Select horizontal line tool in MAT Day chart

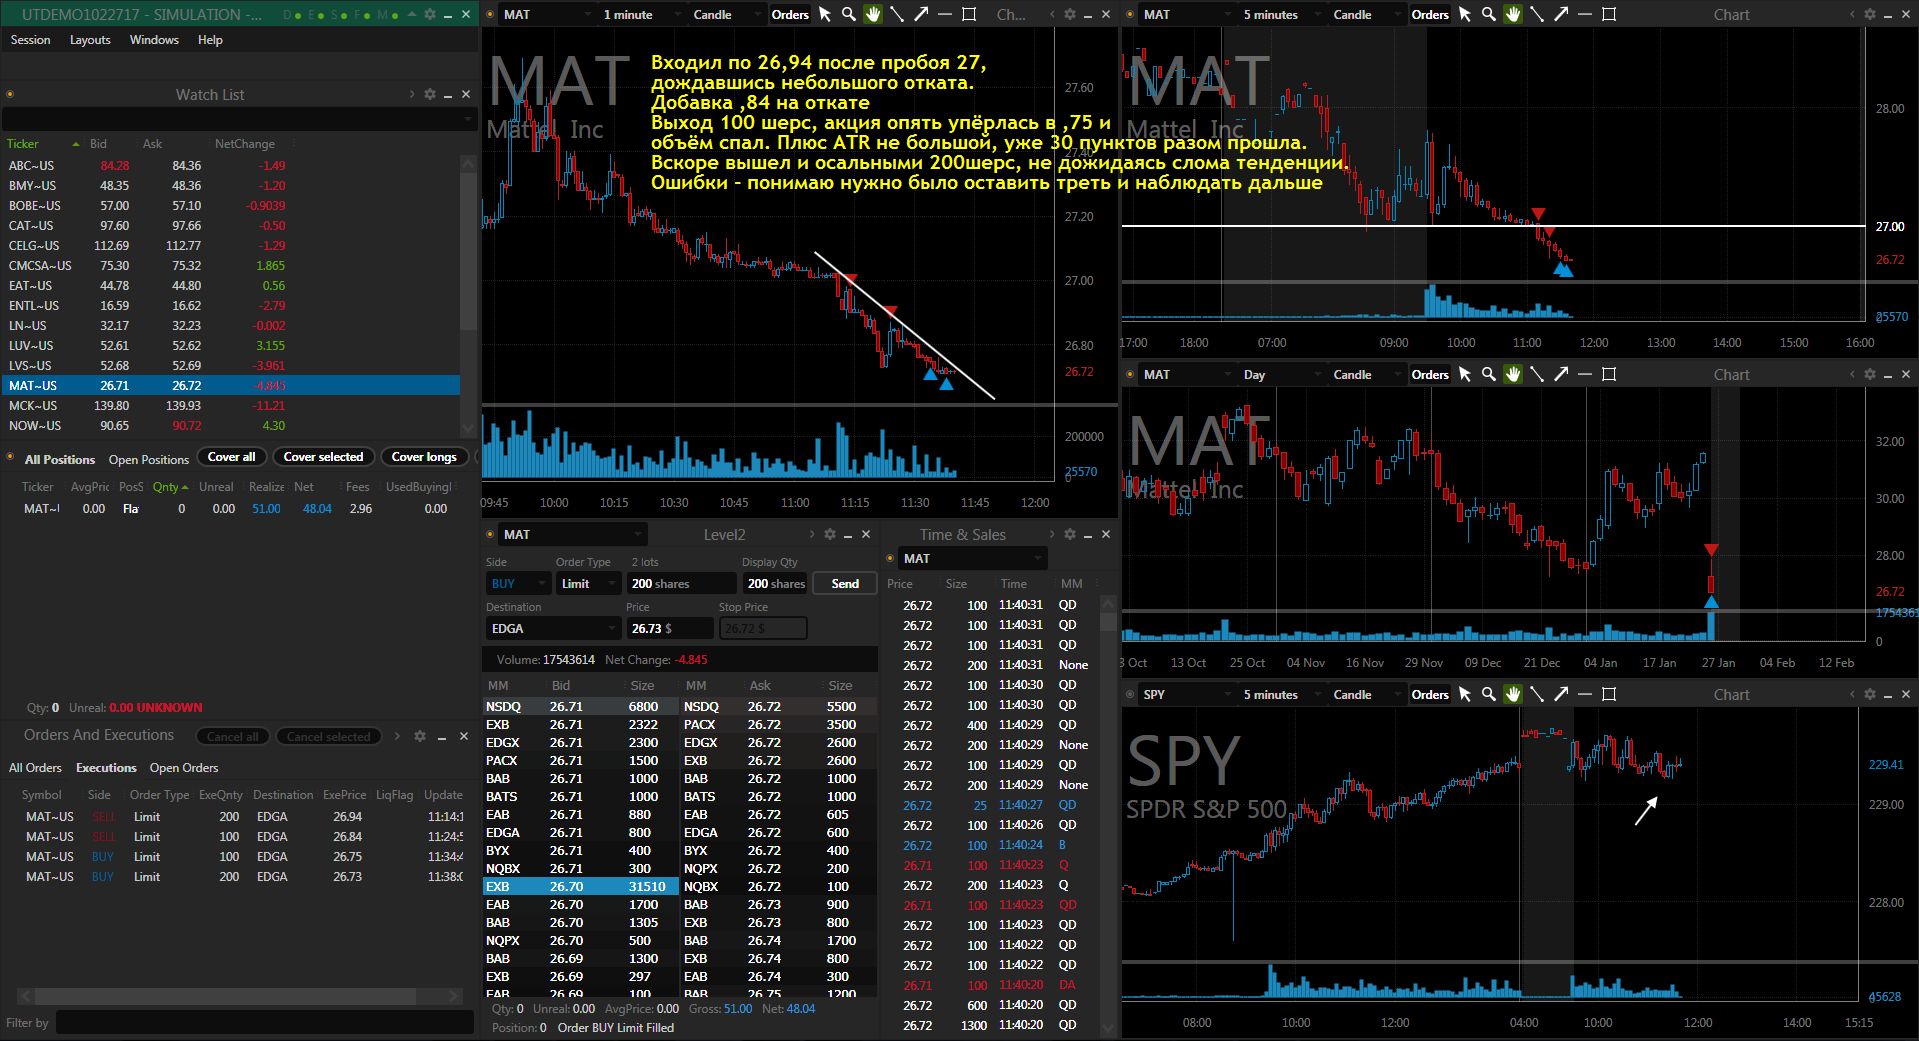click(1585, 374)
